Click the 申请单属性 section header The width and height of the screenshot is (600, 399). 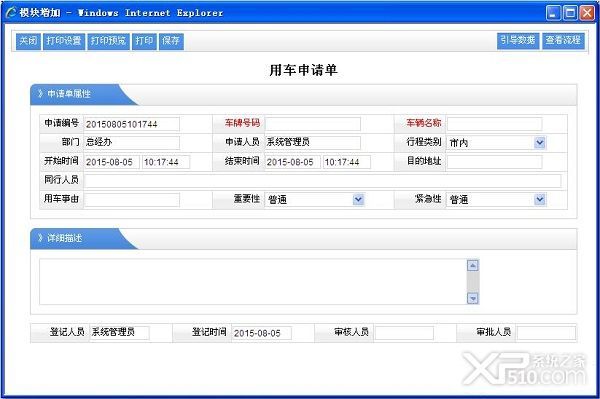point(69,94)
